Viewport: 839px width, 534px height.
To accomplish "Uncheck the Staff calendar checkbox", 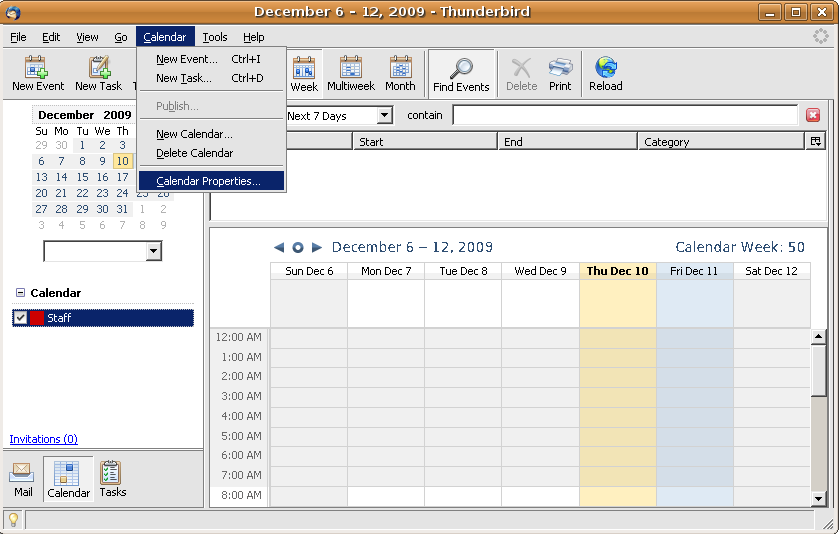I will (20, 318).
